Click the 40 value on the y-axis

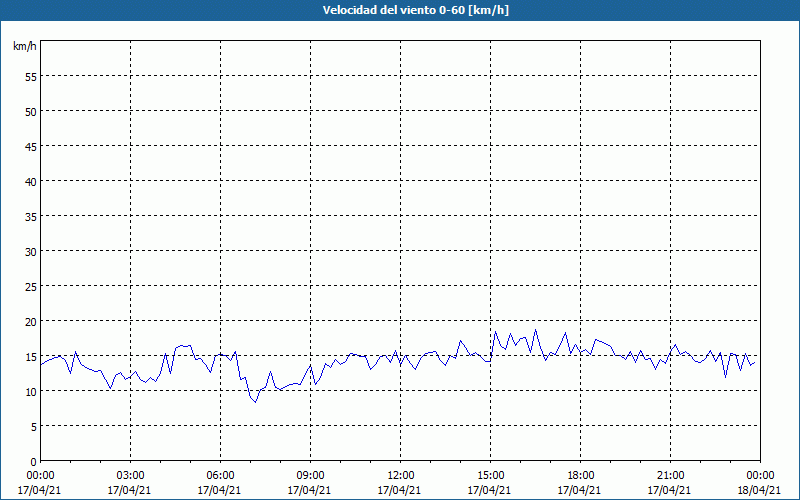coord(31,182)
